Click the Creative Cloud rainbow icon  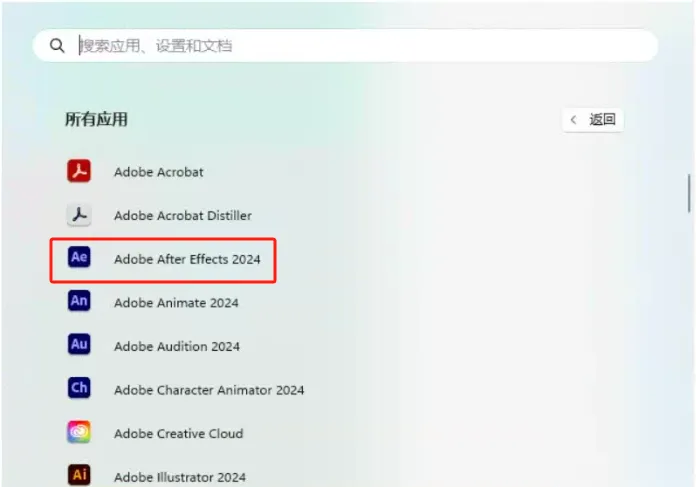(x=79, y=432)
